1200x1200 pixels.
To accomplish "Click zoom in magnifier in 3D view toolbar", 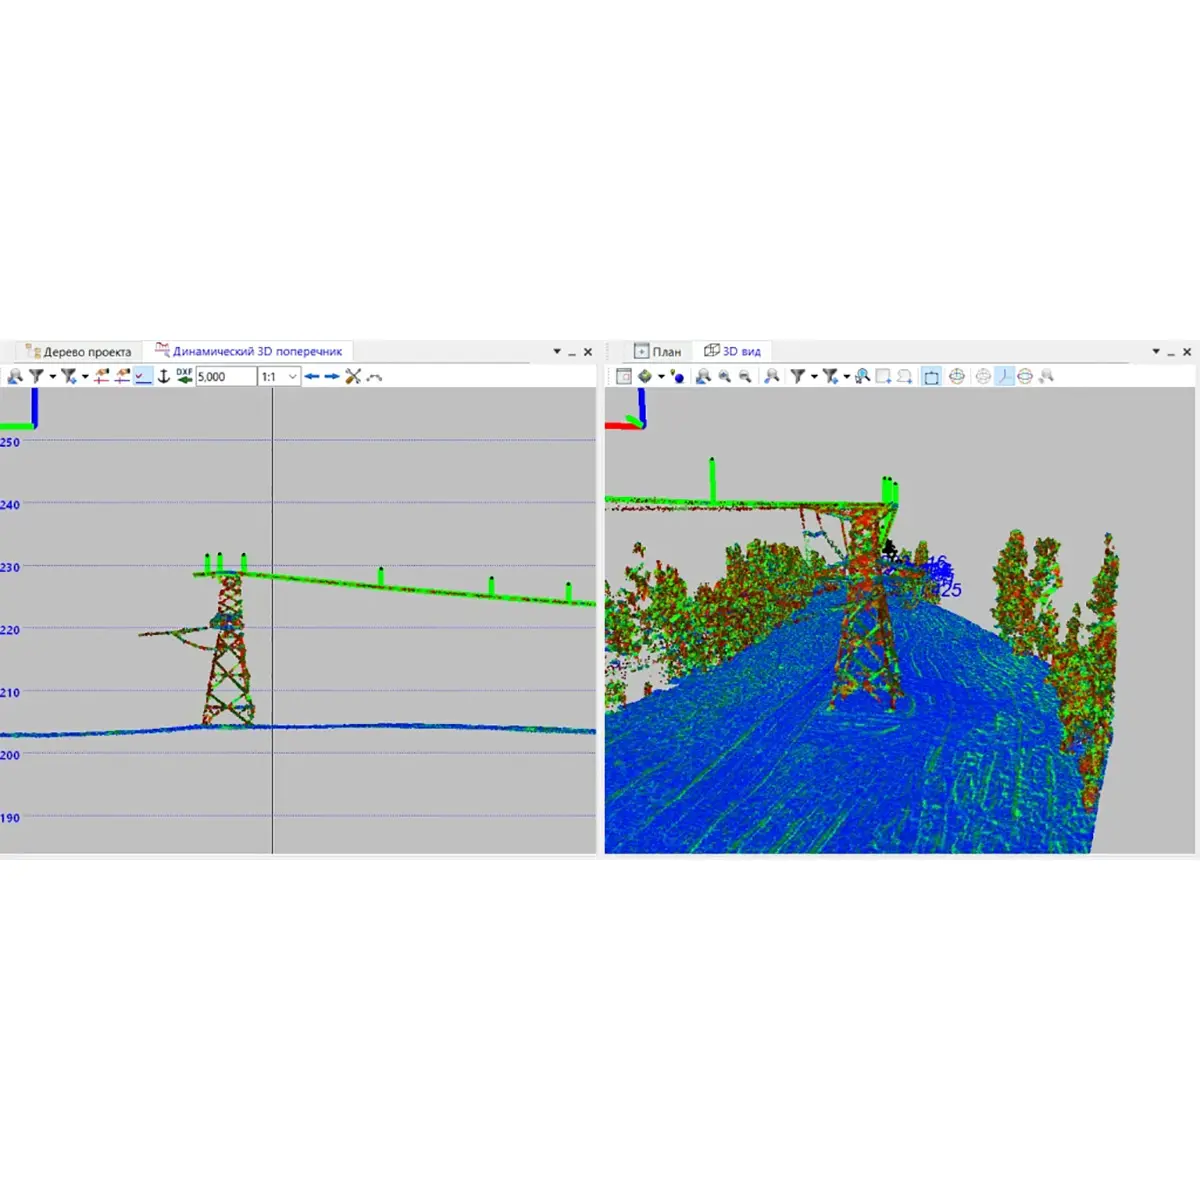I will pyautogui.click(x=724, y=377).
